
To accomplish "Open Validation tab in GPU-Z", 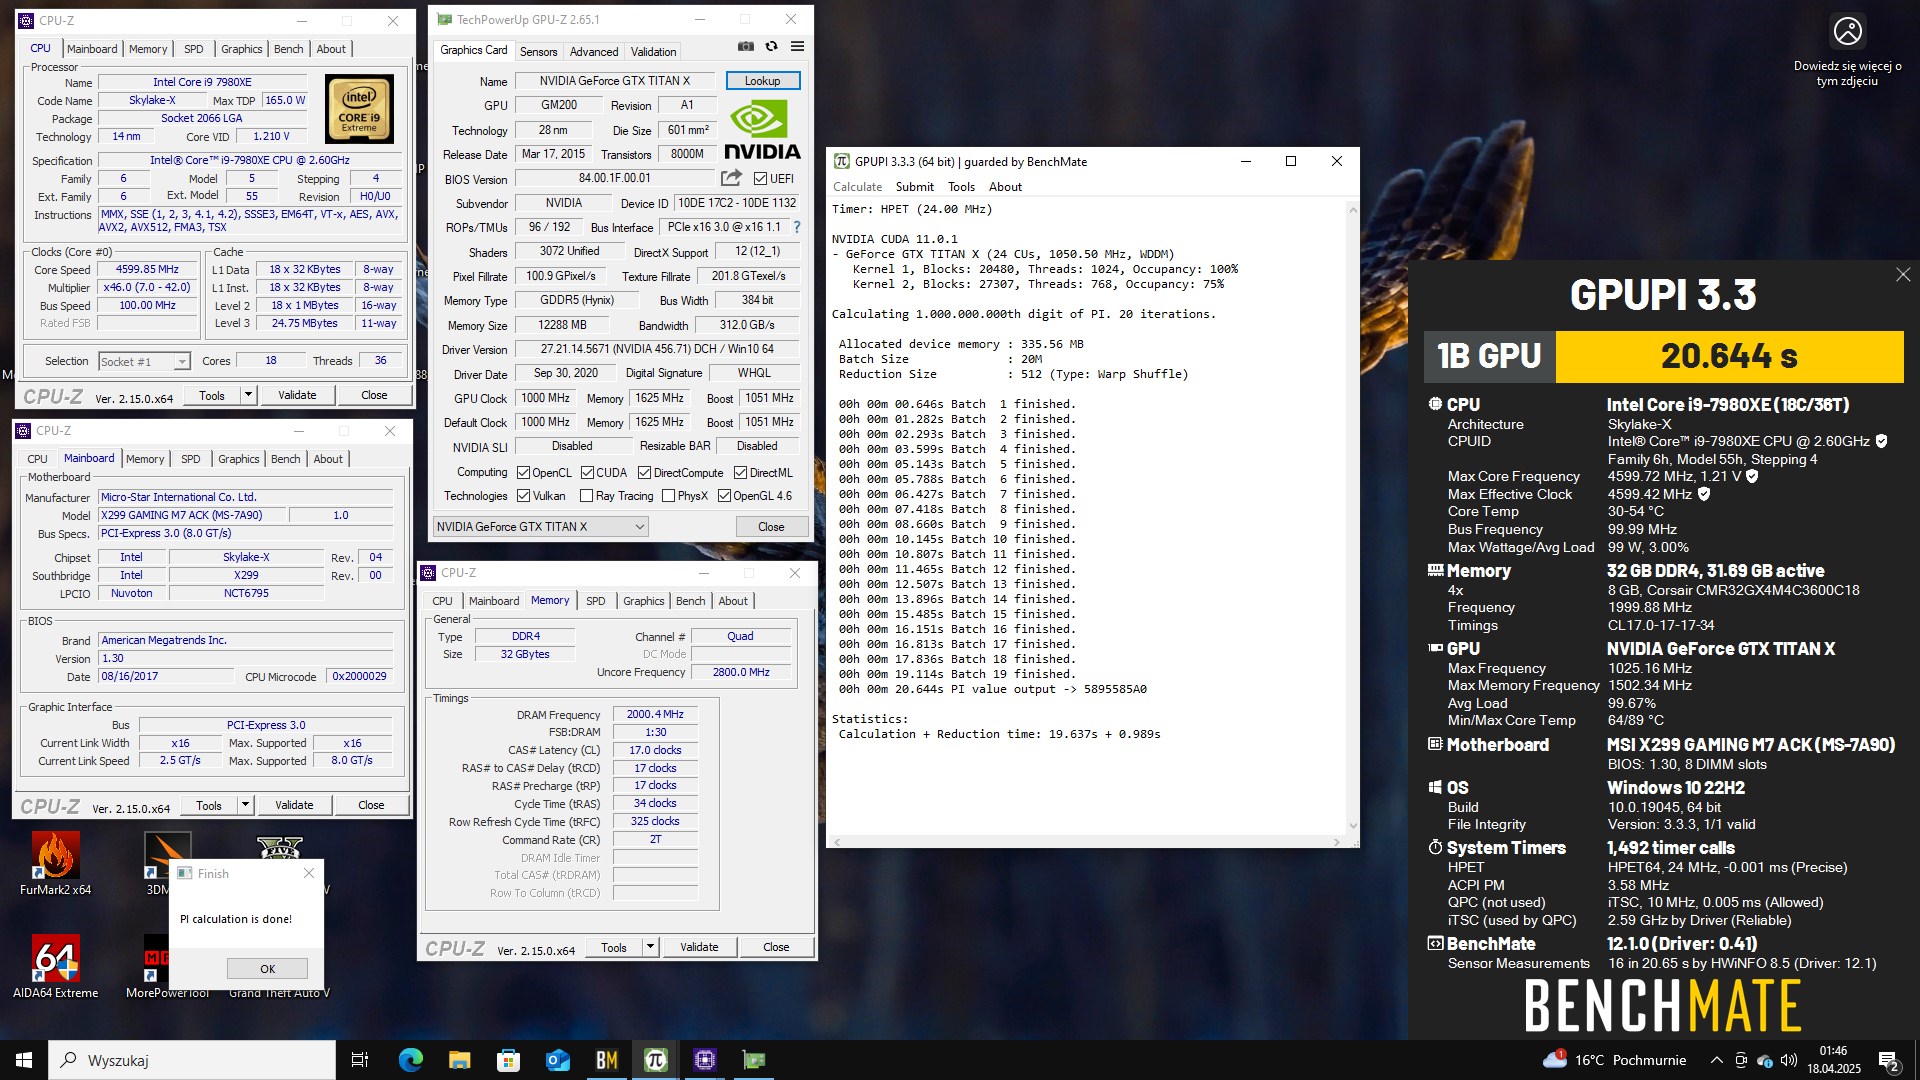I will pyautogui.click(x=653, y=52).
